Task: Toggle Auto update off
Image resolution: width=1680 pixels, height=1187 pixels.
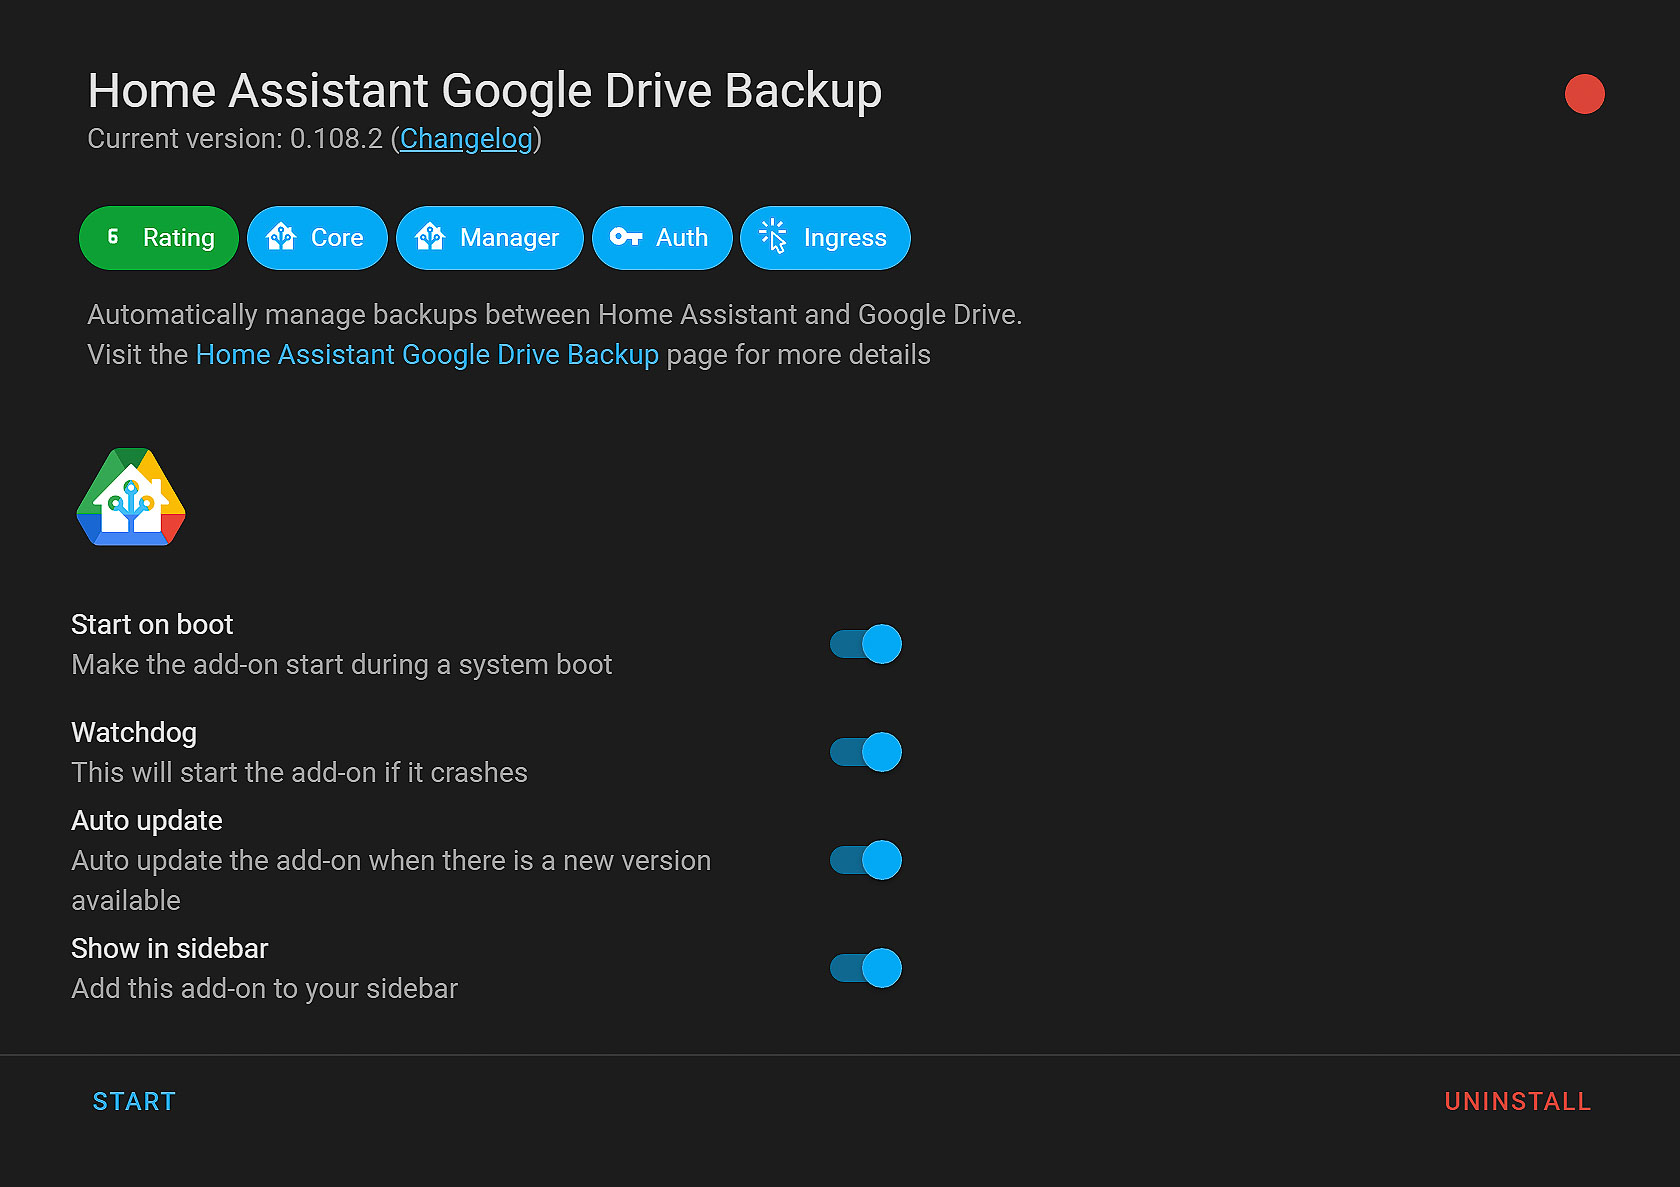Action: point(866,860)
